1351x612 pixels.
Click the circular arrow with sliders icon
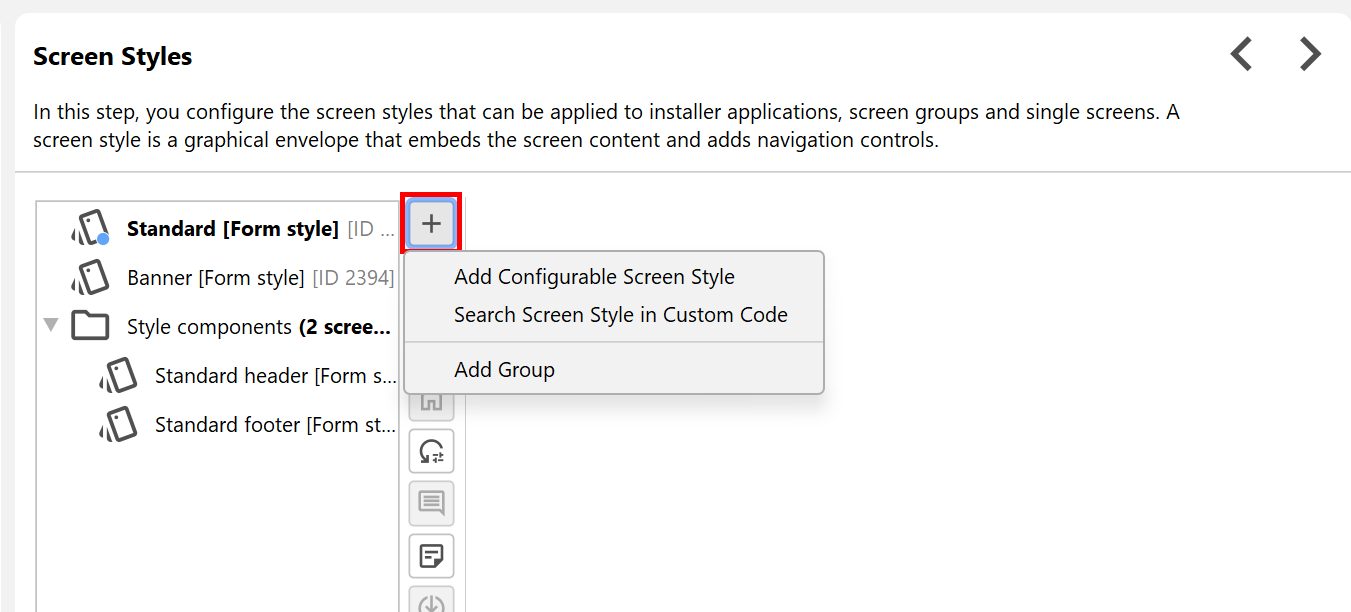pos(431,452)
